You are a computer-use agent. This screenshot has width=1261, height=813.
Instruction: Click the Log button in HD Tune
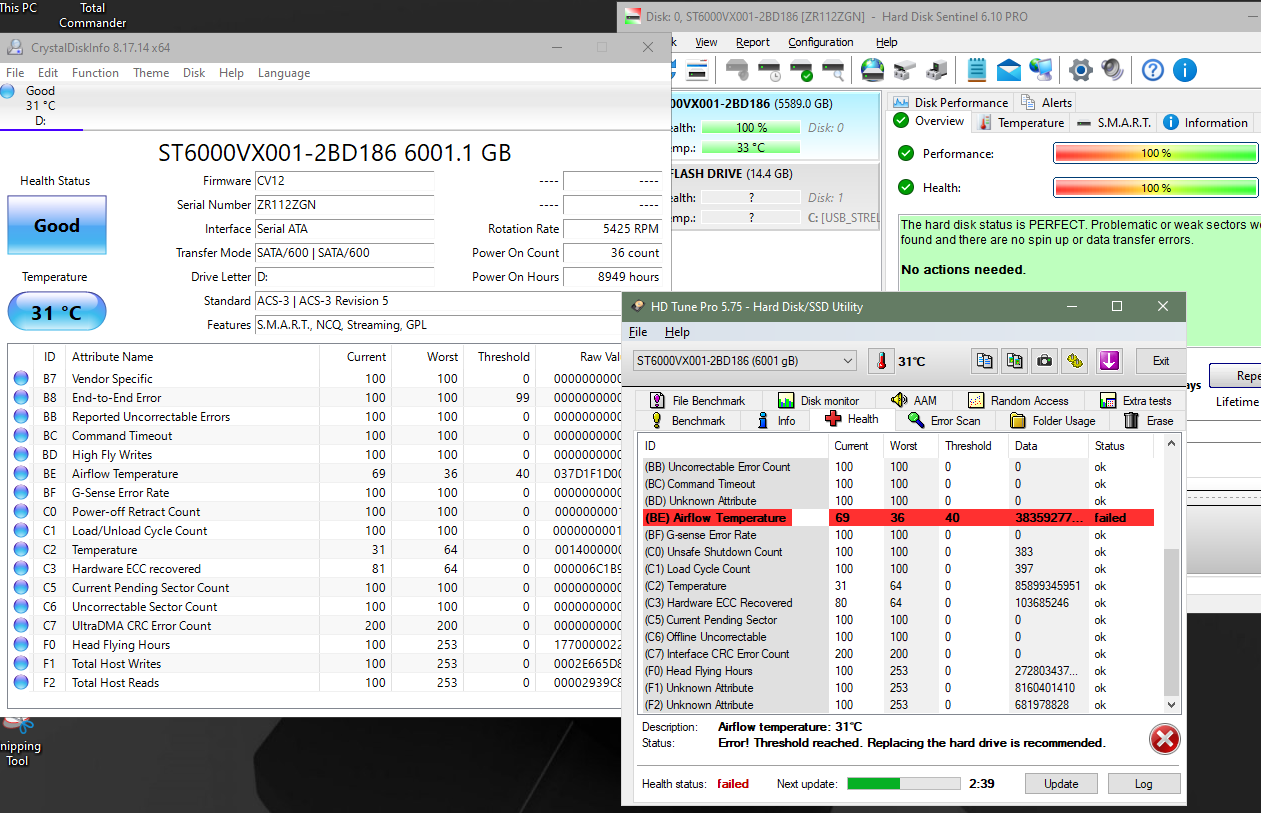[1143, 784]
